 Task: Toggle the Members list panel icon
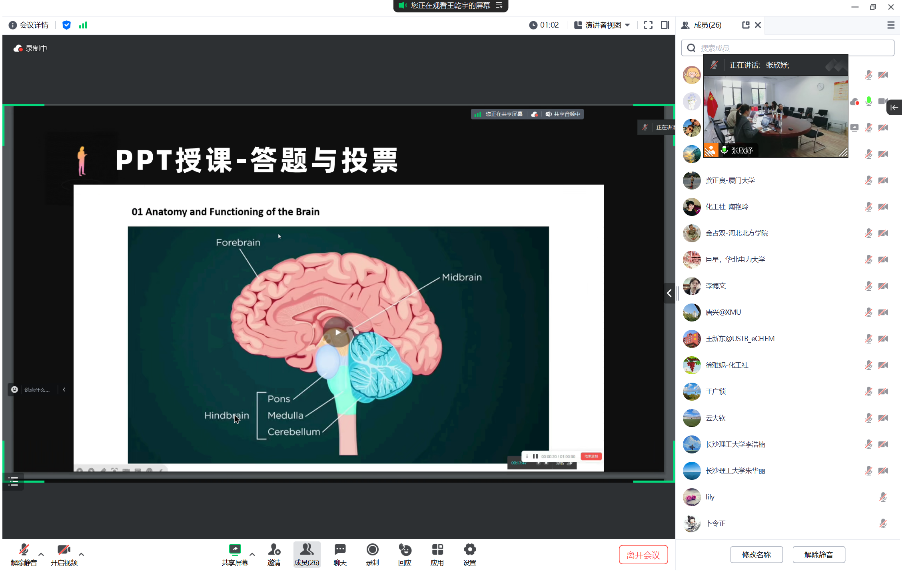(307, 551)
